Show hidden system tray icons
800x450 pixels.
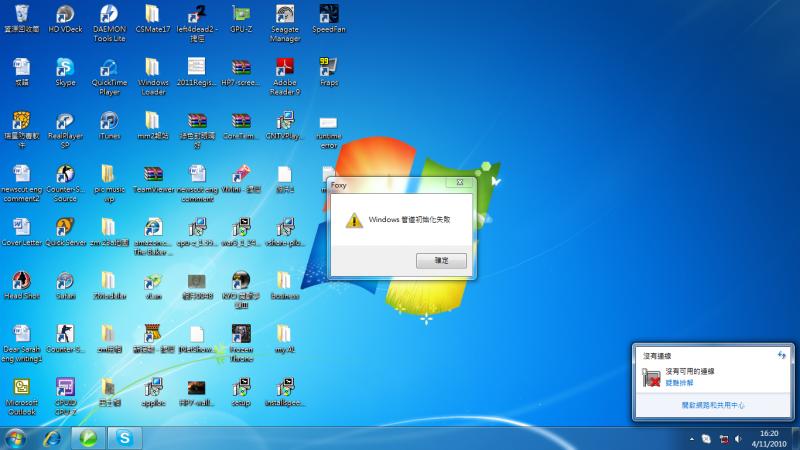coord(691,439)
